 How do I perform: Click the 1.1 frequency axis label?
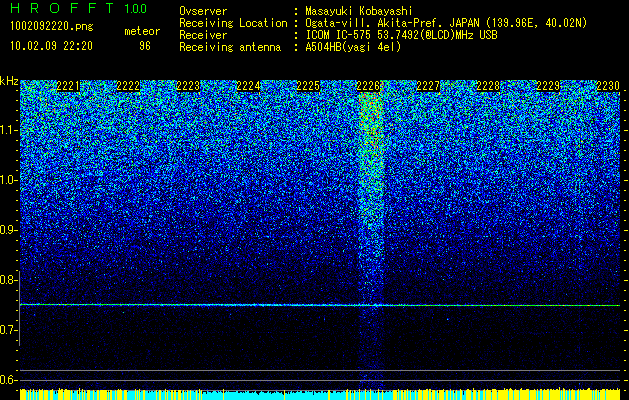[7, 130]
